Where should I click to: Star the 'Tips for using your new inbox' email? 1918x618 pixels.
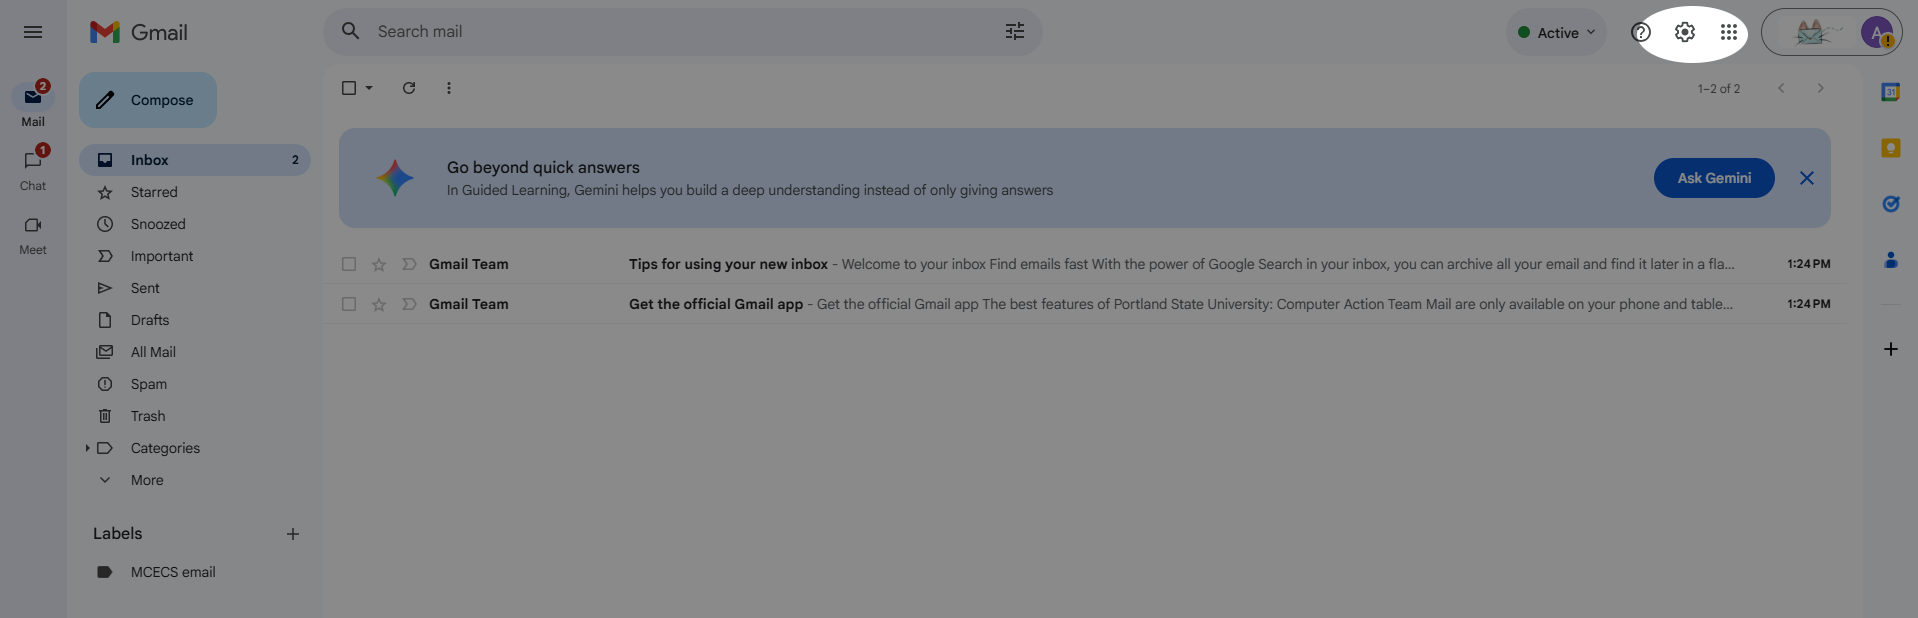point(379,264)
